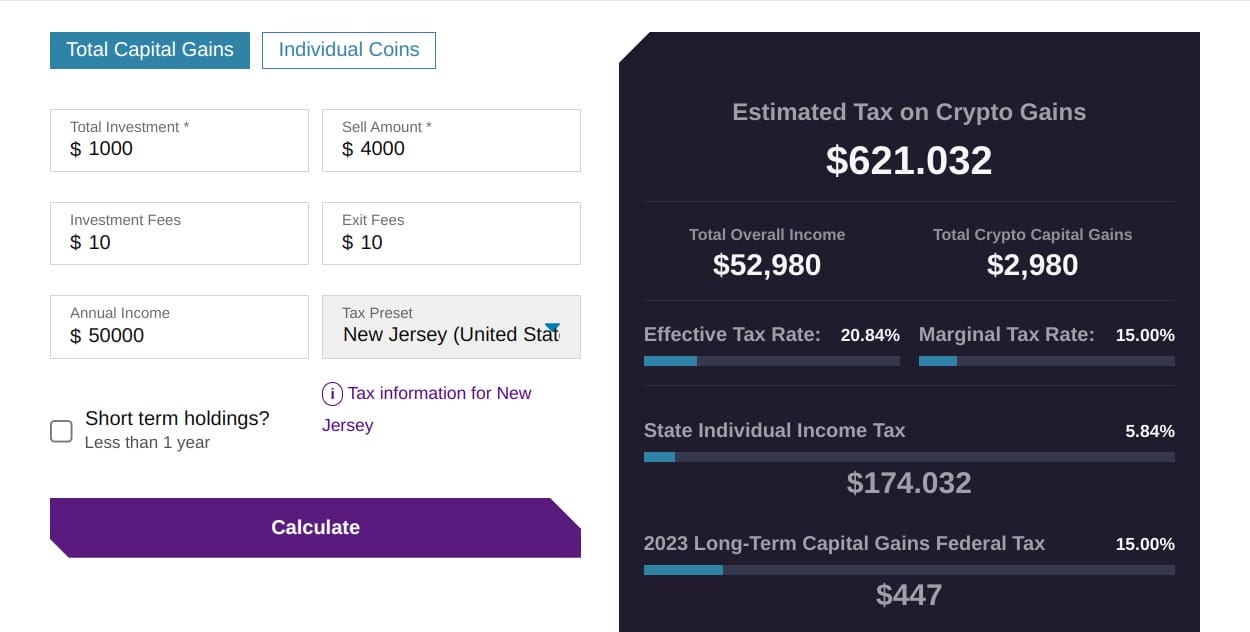
Task: Open Tax information for New Jersey link
Action: coord(438,394)
